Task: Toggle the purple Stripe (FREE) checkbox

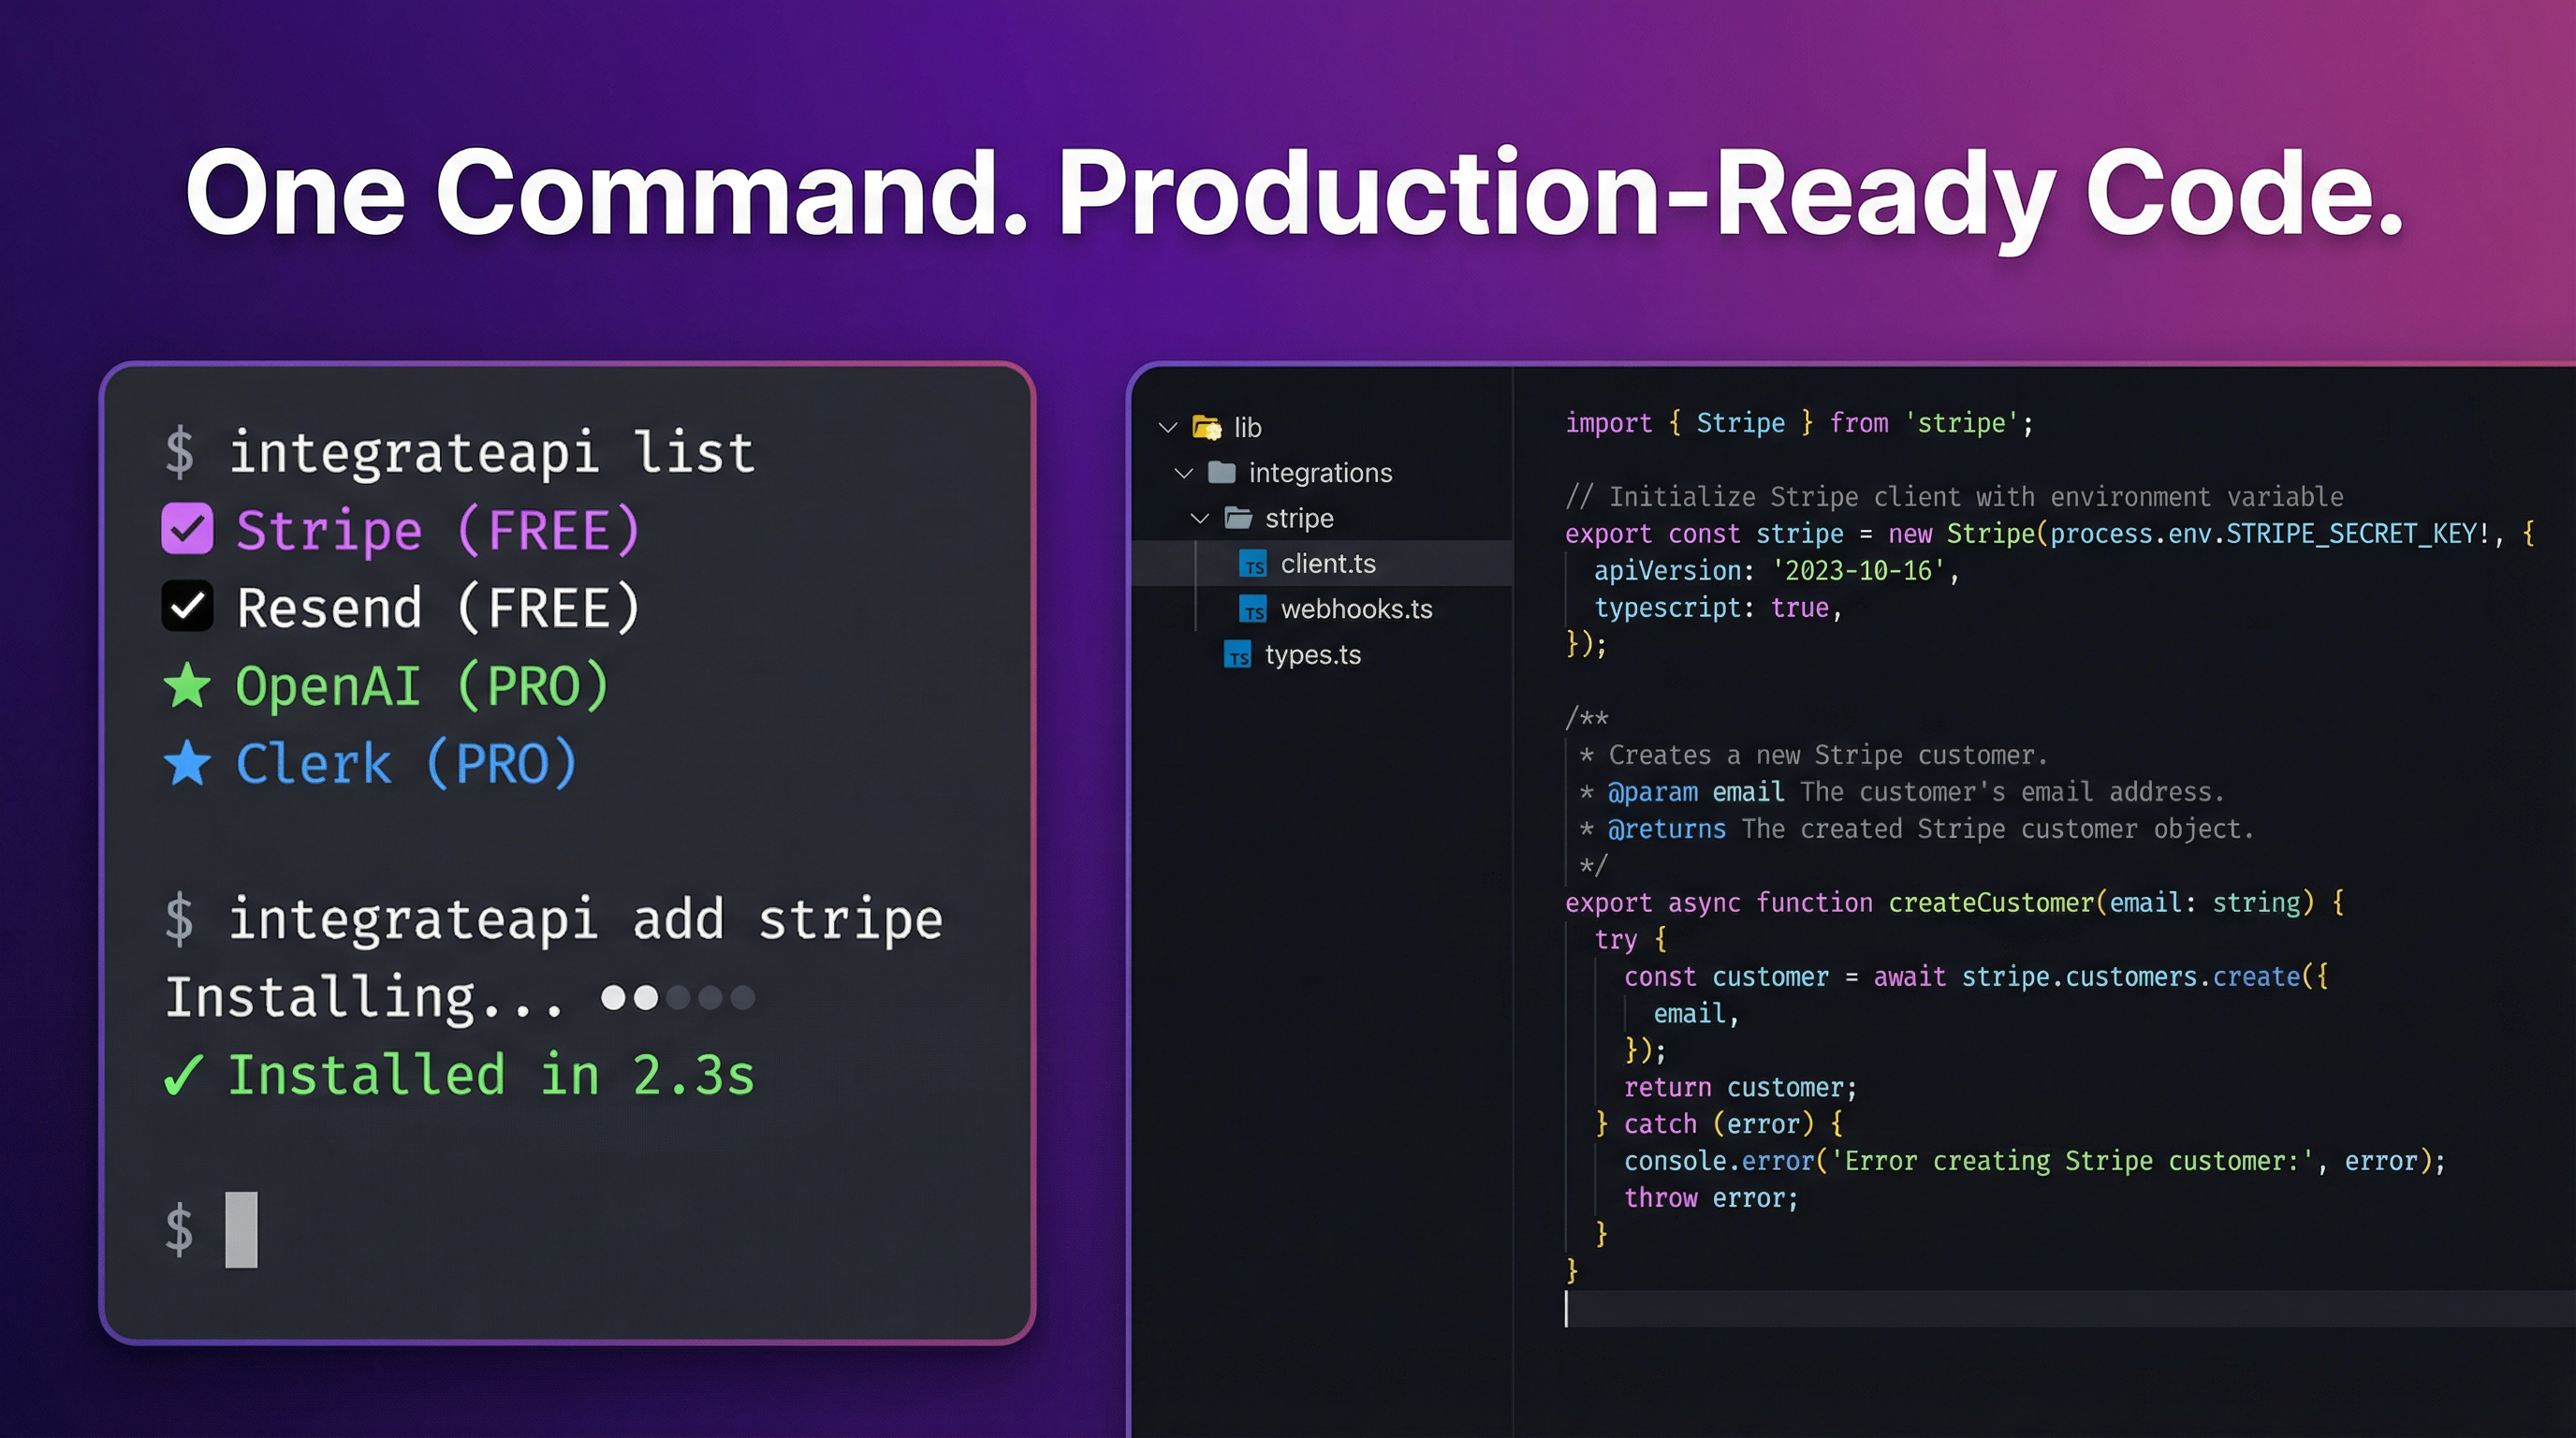Action: click(187, 529)
